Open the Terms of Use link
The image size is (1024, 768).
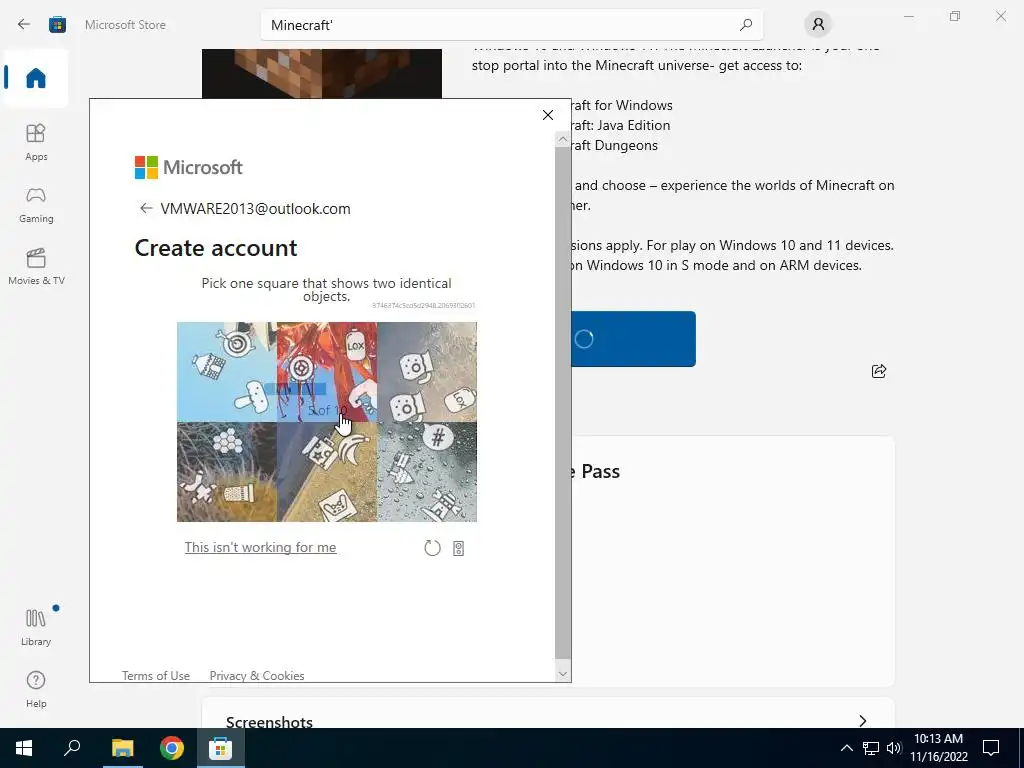(x=155, y=675)
